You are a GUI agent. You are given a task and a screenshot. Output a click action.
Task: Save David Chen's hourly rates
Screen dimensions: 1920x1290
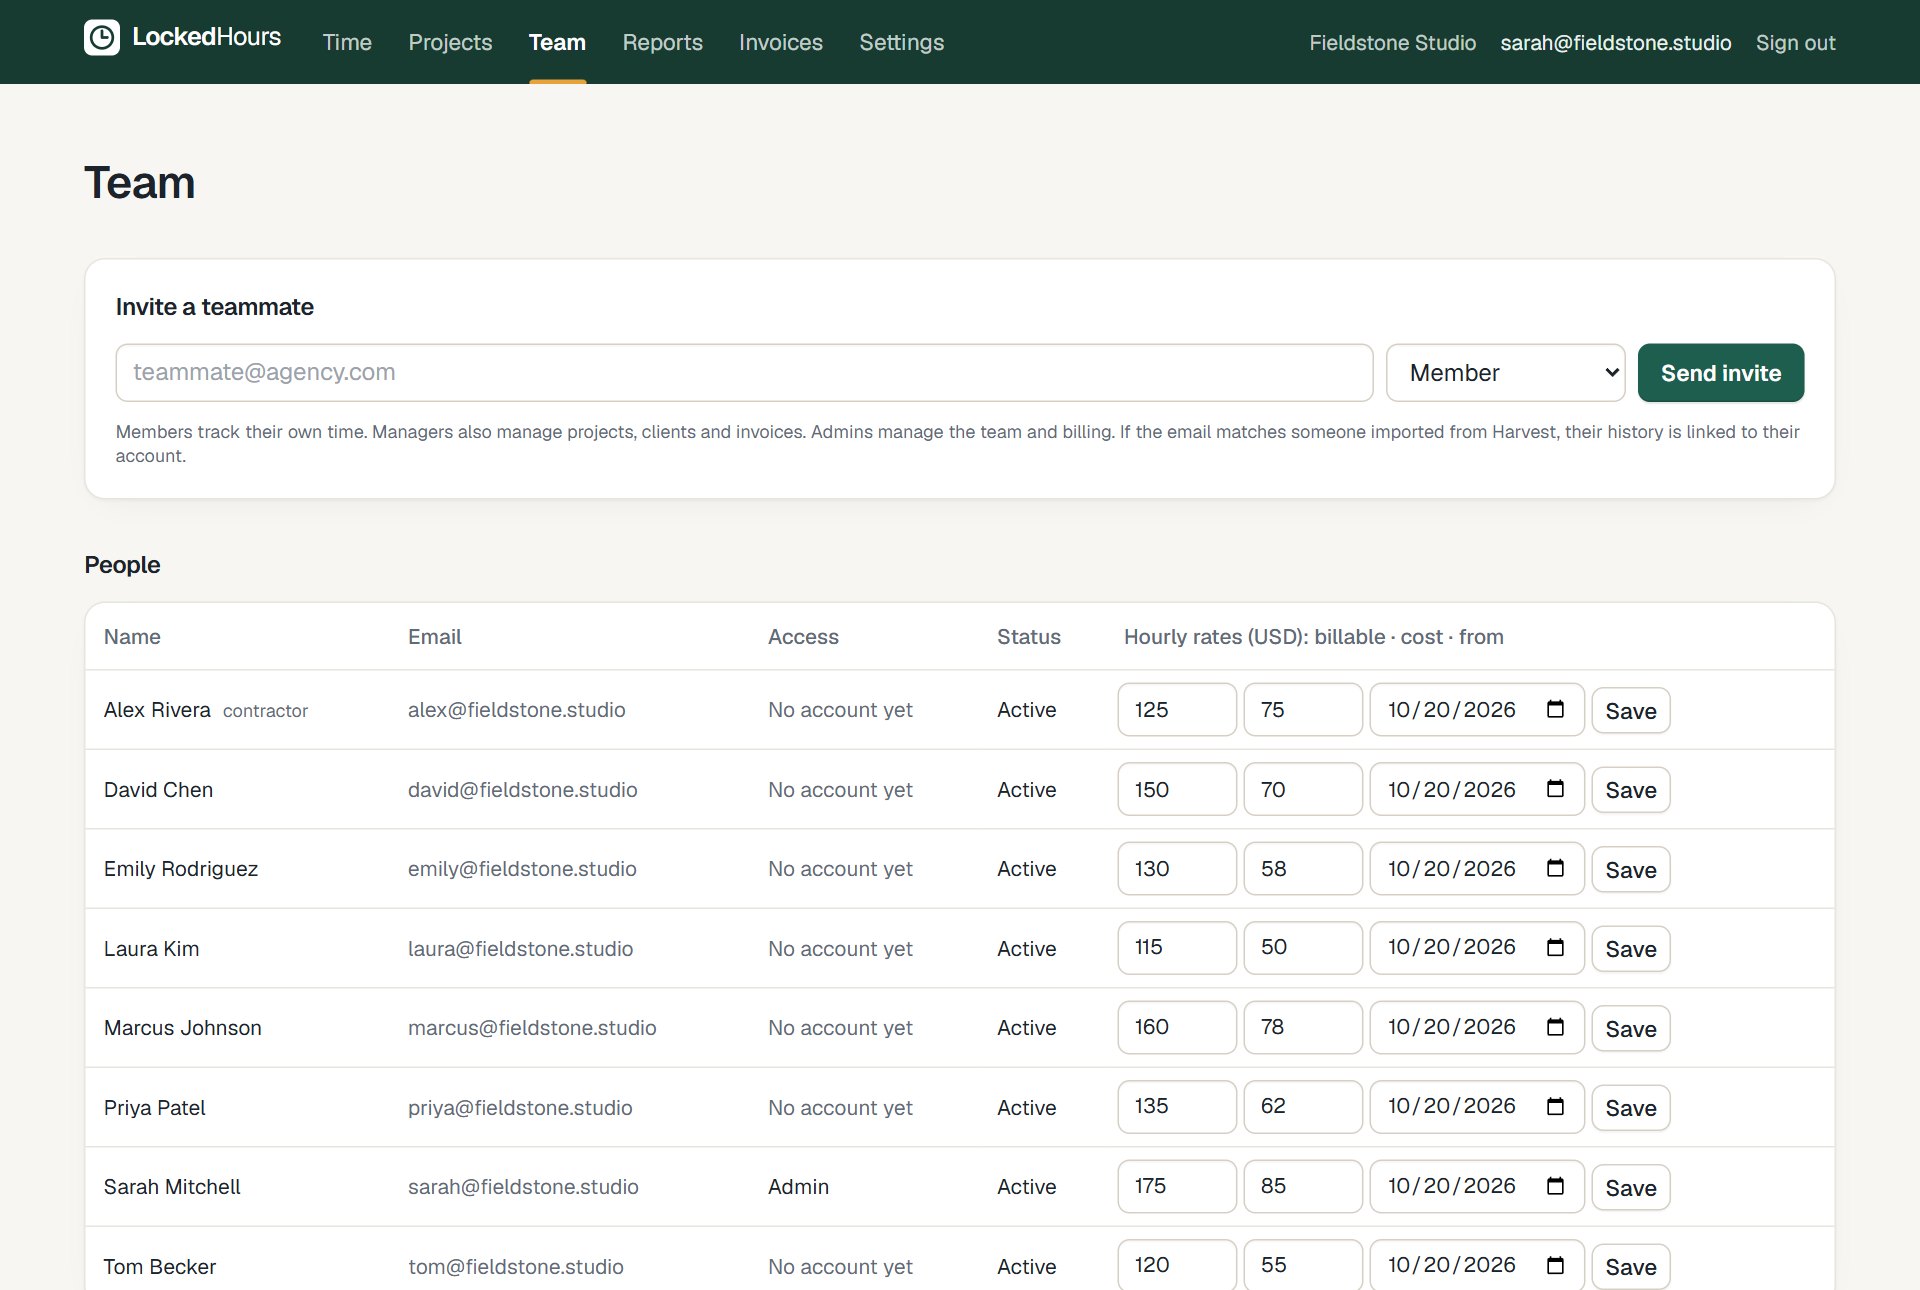1631,790
